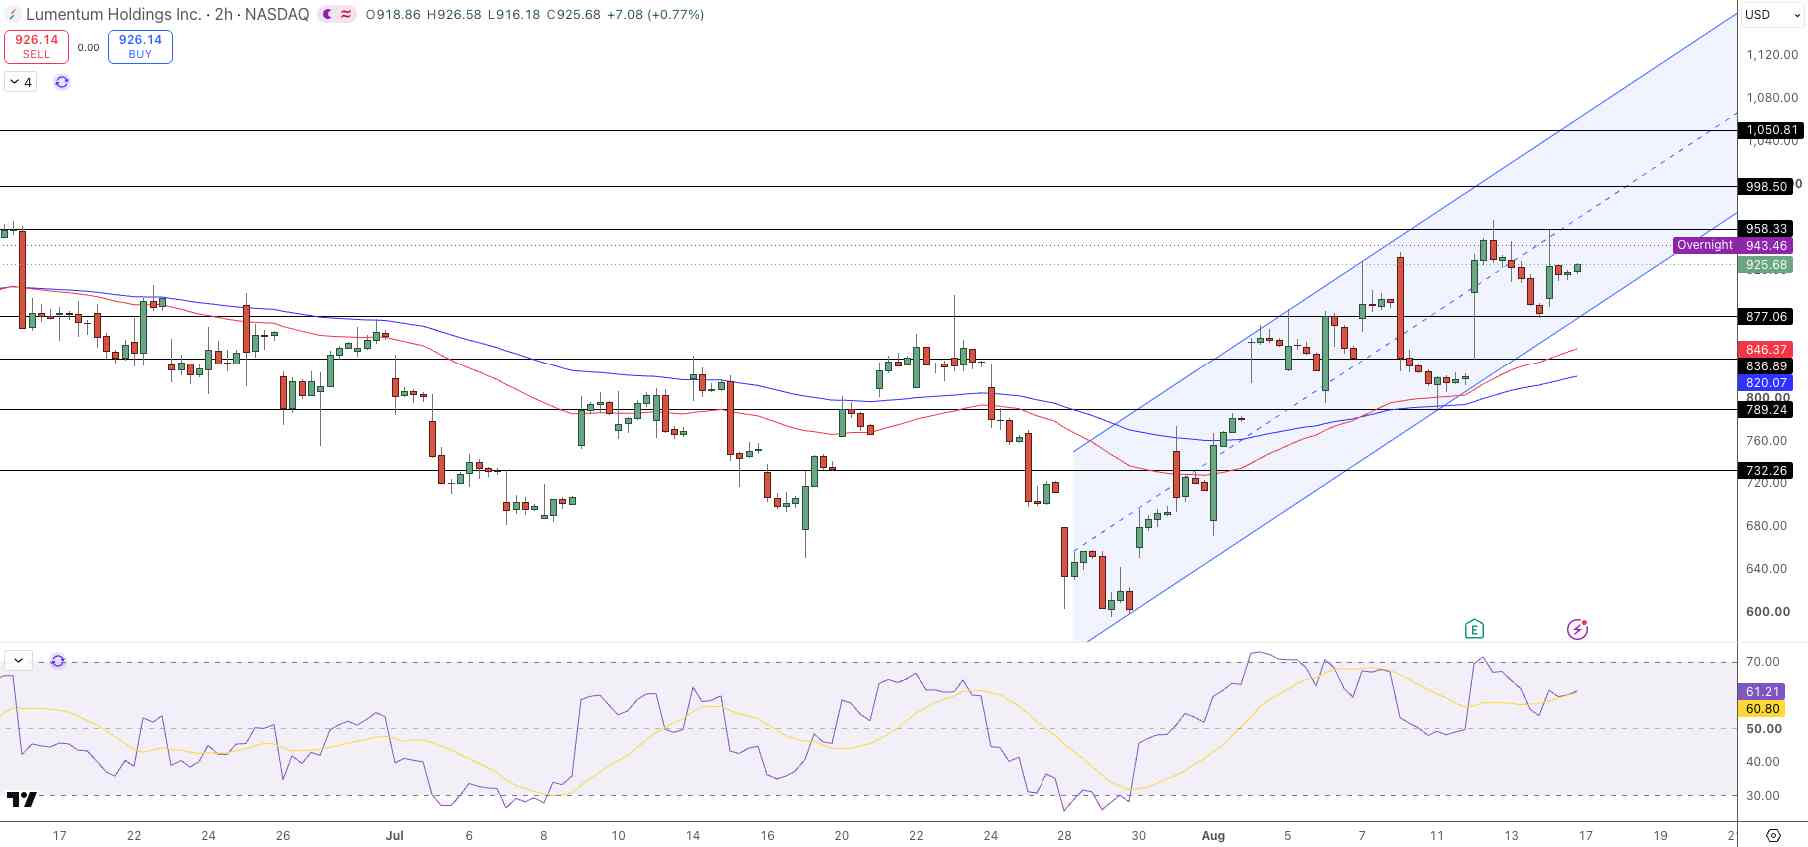Click the H926.58 high value
Image resolution: width=1808 pixels, height=847 pixels.
point(454,15)
